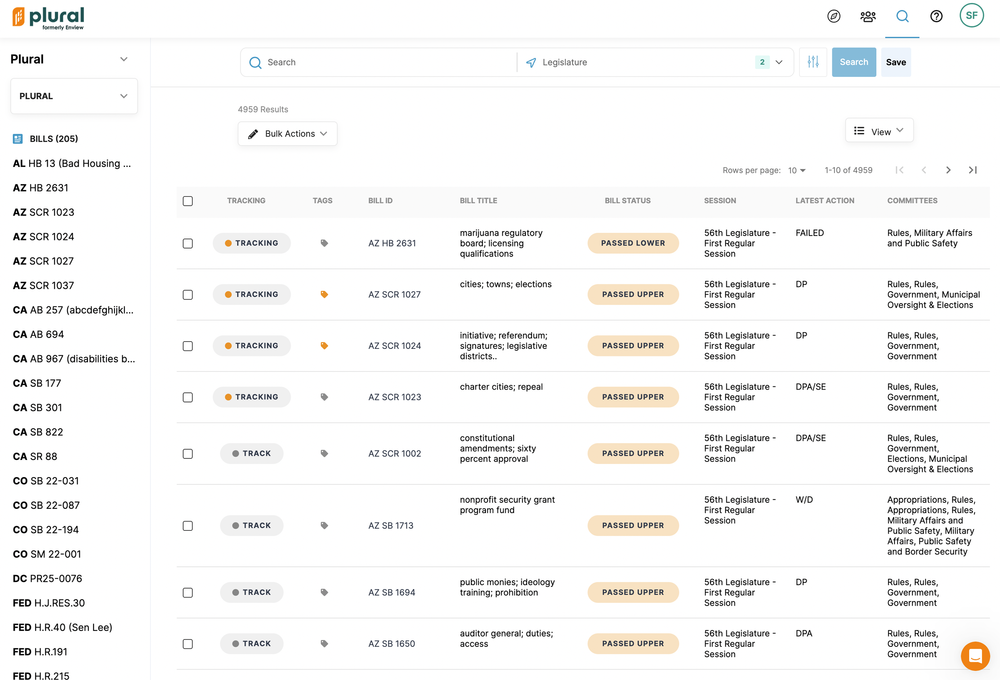Expand the Bulk Actions dropdown

click(287, 134)
